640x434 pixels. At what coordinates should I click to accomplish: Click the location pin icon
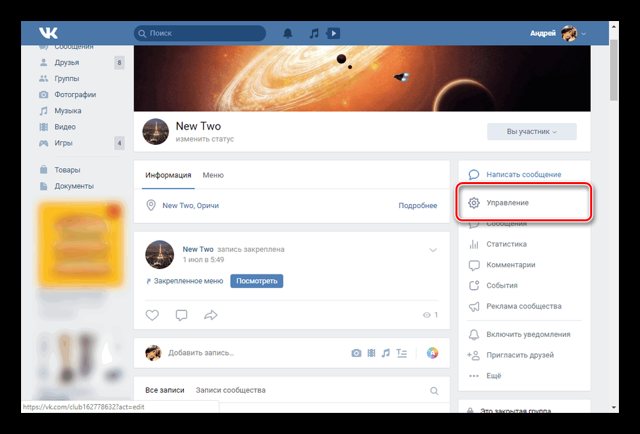coord(151,205)
